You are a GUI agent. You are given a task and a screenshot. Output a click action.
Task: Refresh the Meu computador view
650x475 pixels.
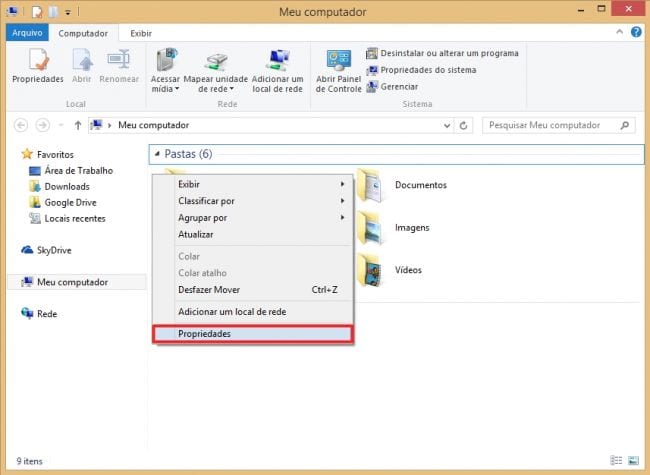(463, 125)
